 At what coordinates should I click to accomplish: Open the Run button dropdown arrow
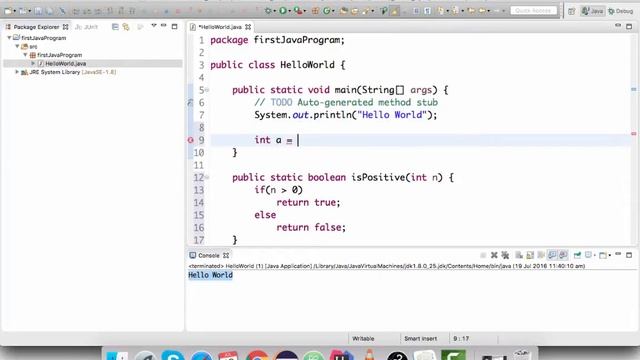(290, 11)
